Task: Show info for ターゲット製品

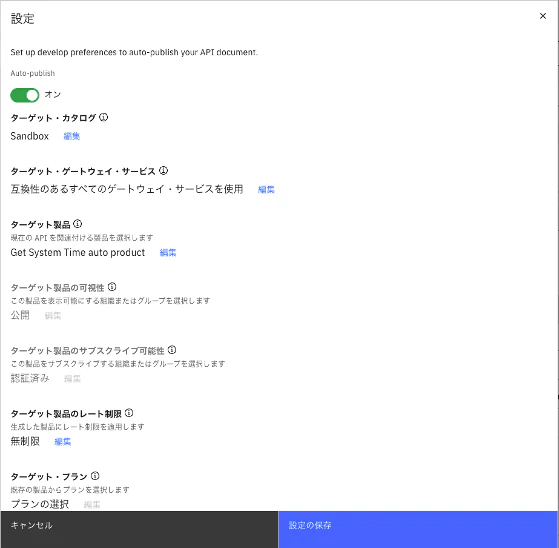Action: point(77,224)
